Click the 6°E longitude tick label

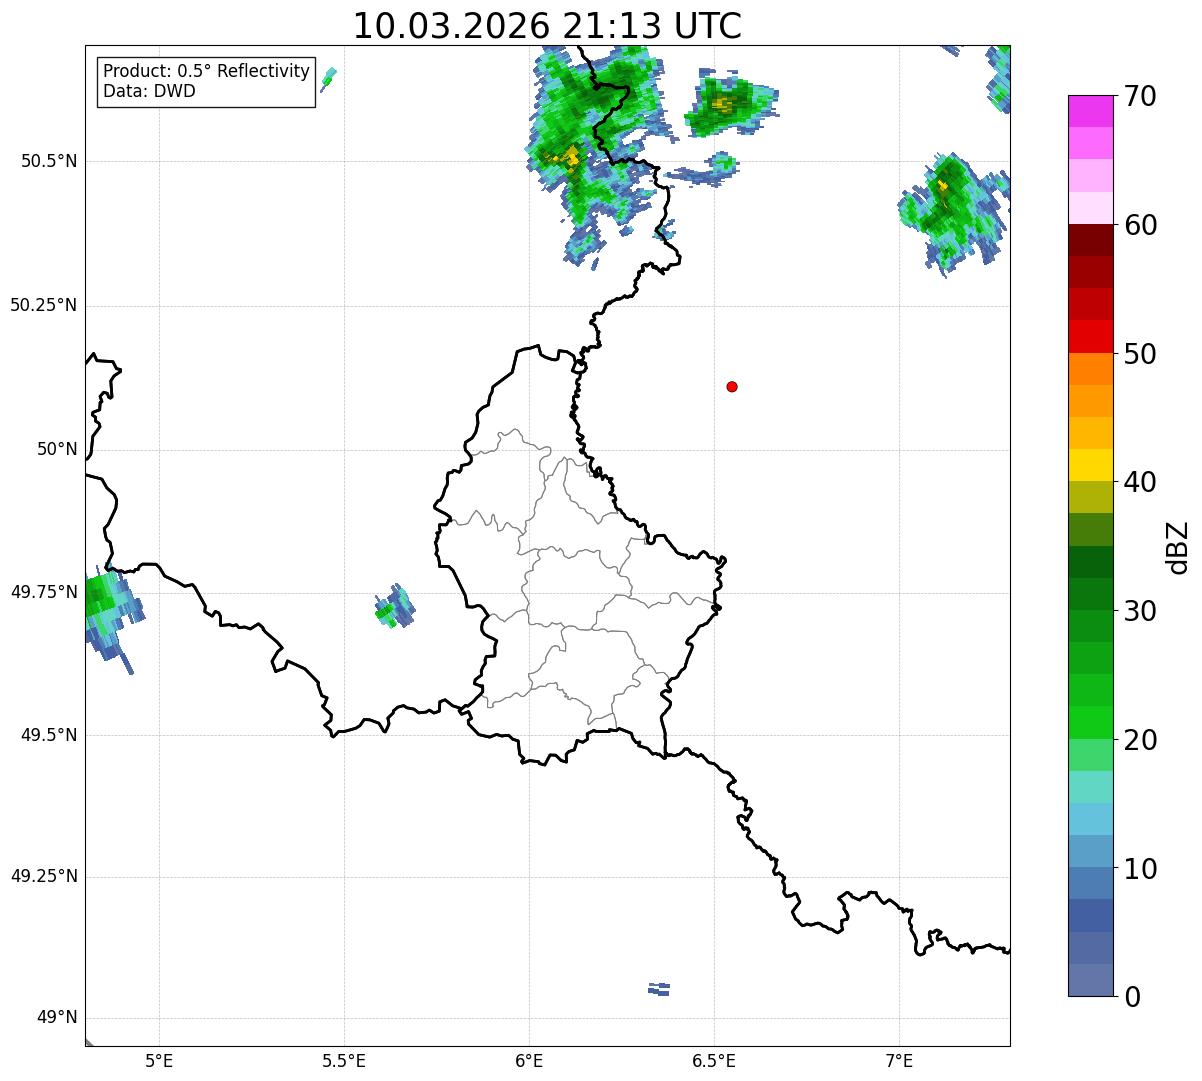pos(529,1059)
